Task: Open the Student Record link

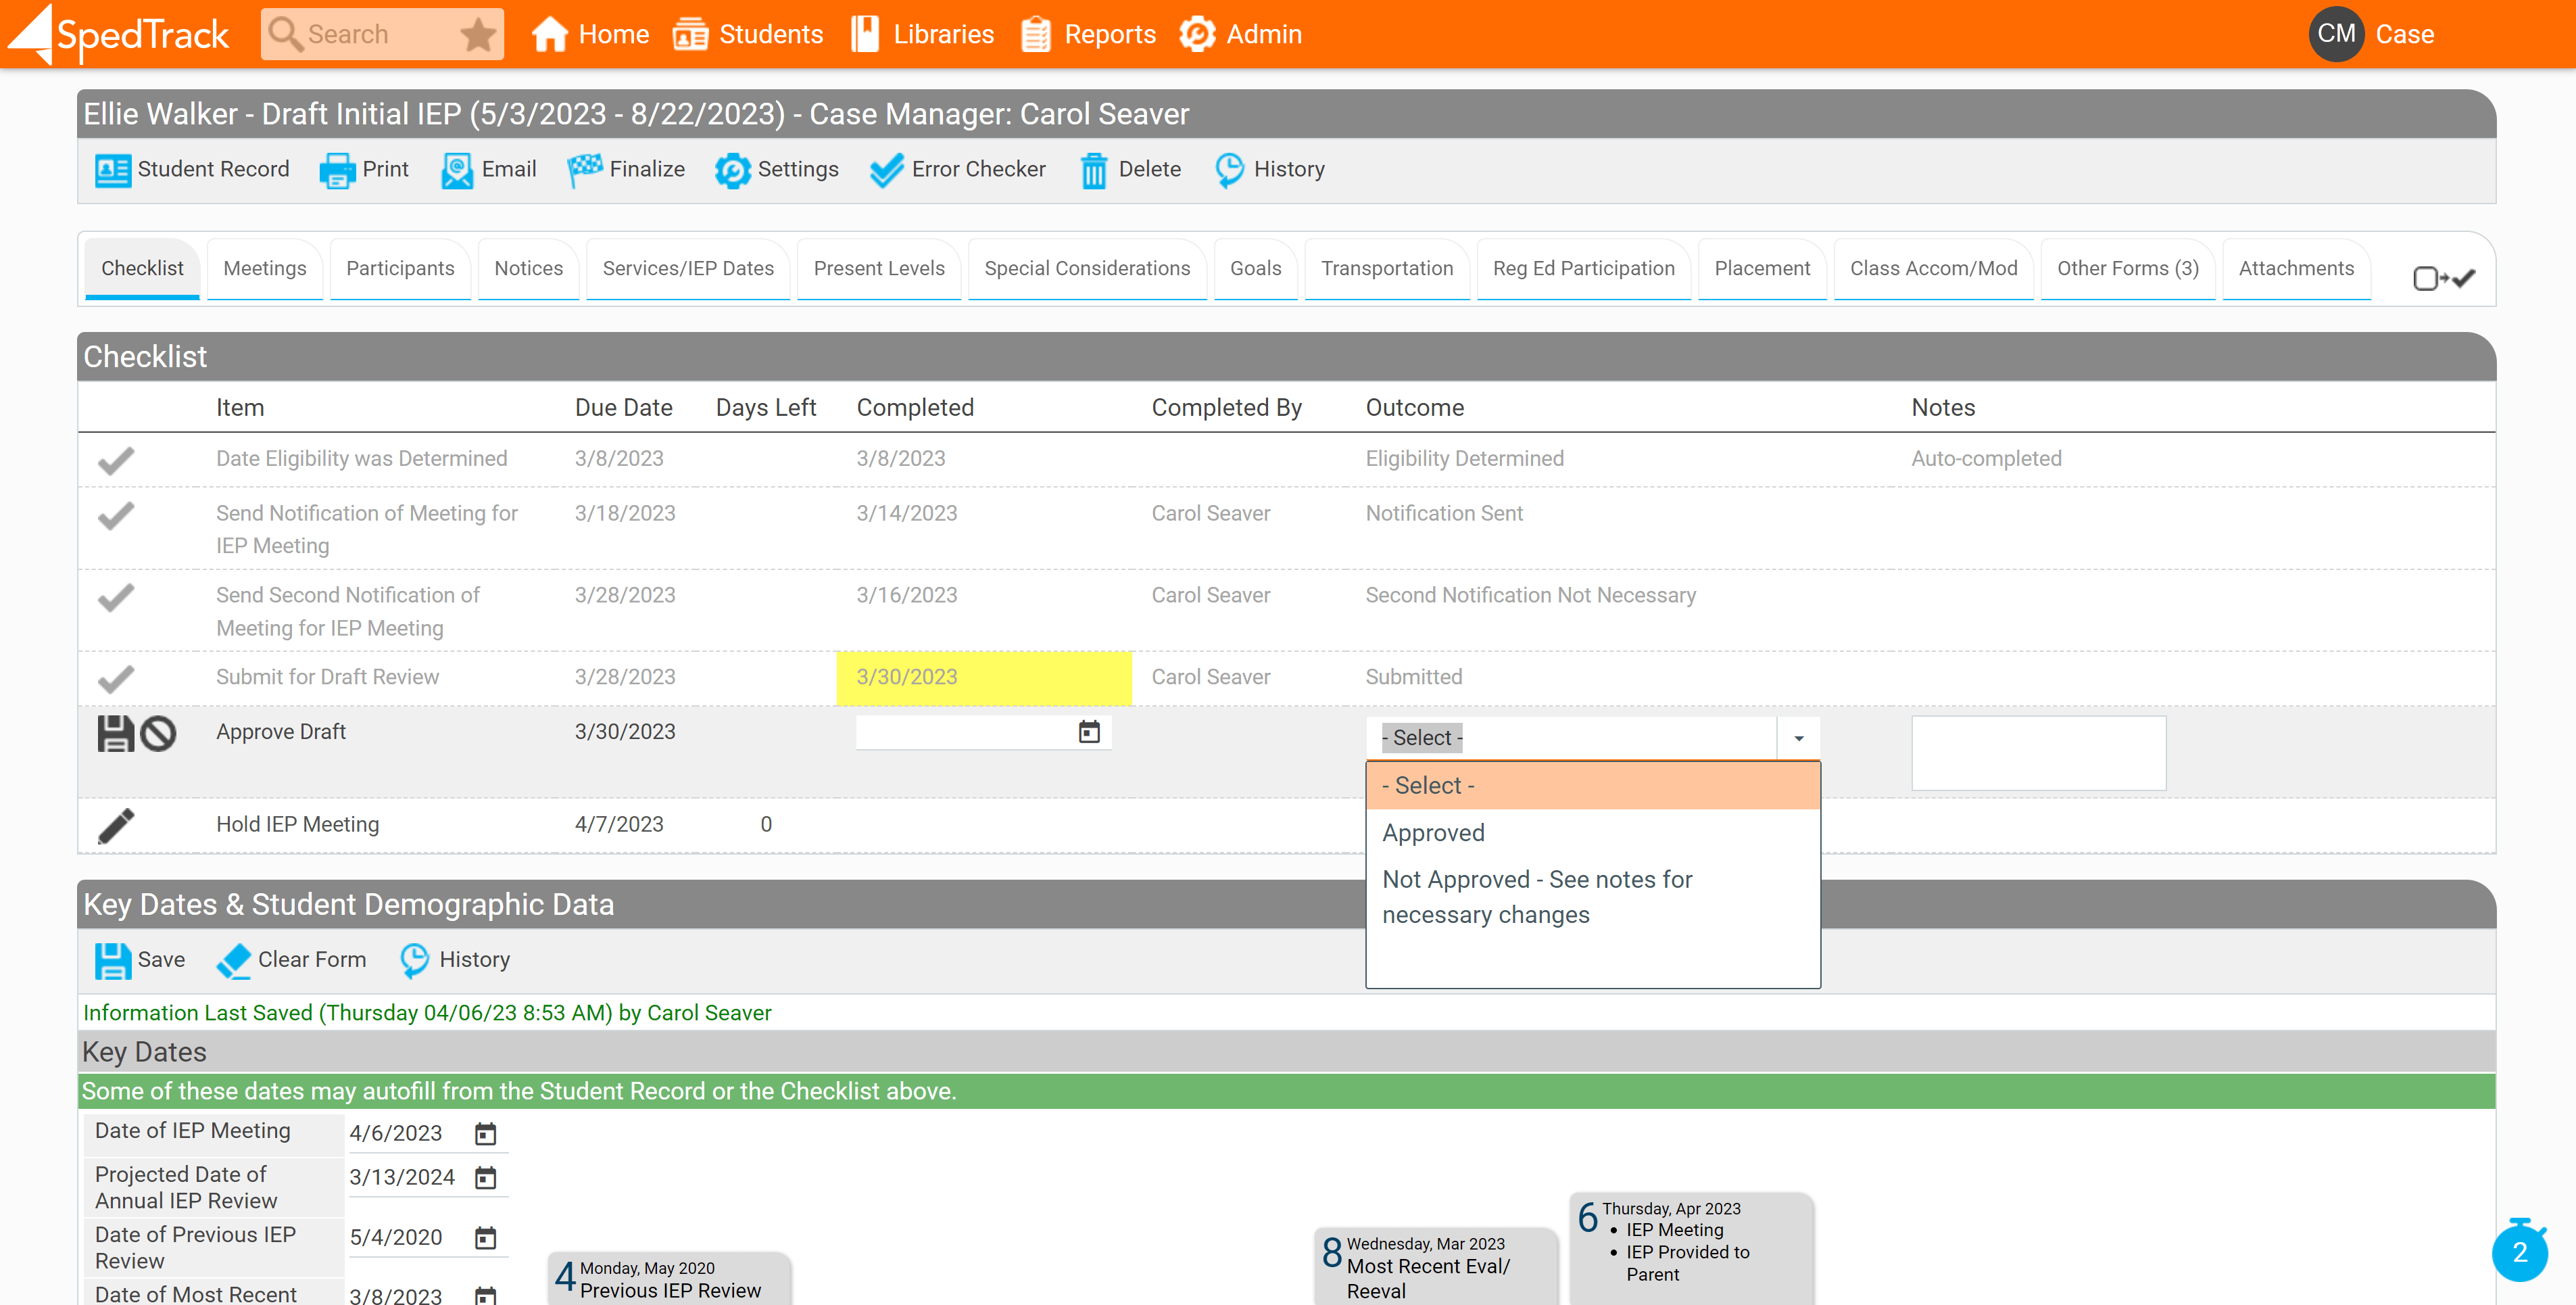Action: [x=193, y=169]
